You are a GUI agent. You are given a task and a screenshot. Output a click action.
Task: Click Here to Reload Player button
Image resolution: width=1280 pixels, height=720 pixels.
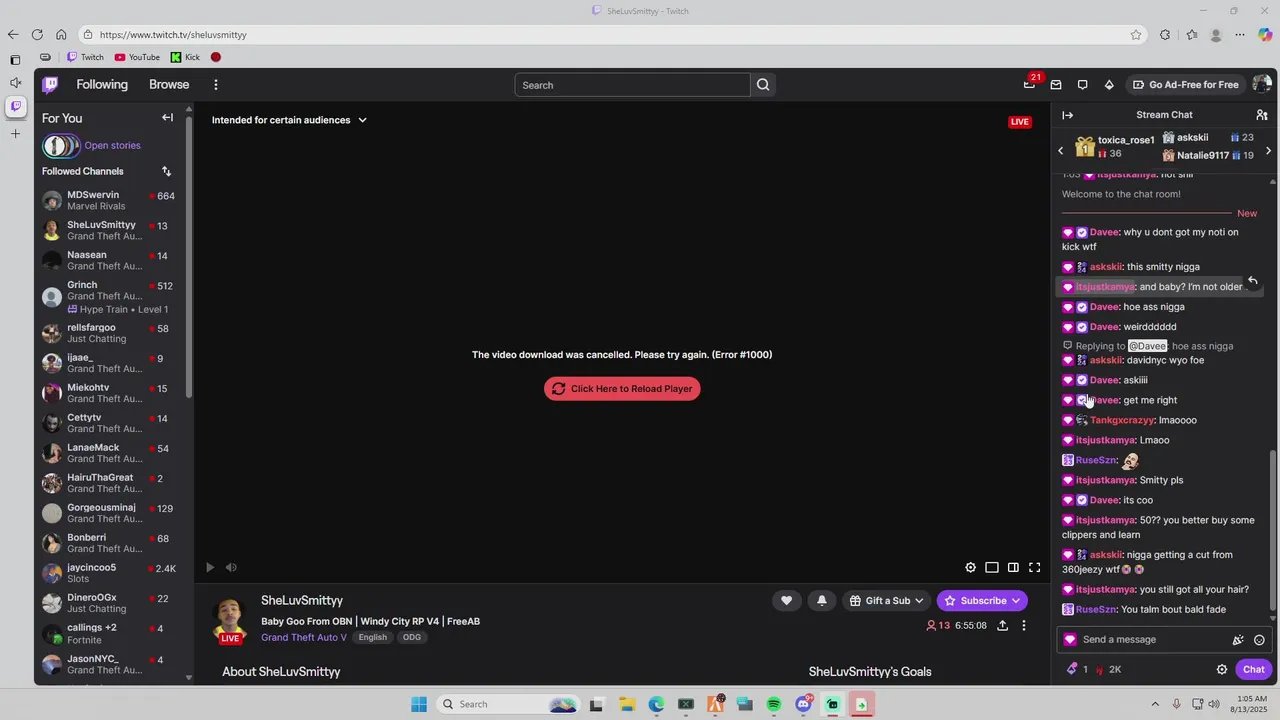[622, 389]
